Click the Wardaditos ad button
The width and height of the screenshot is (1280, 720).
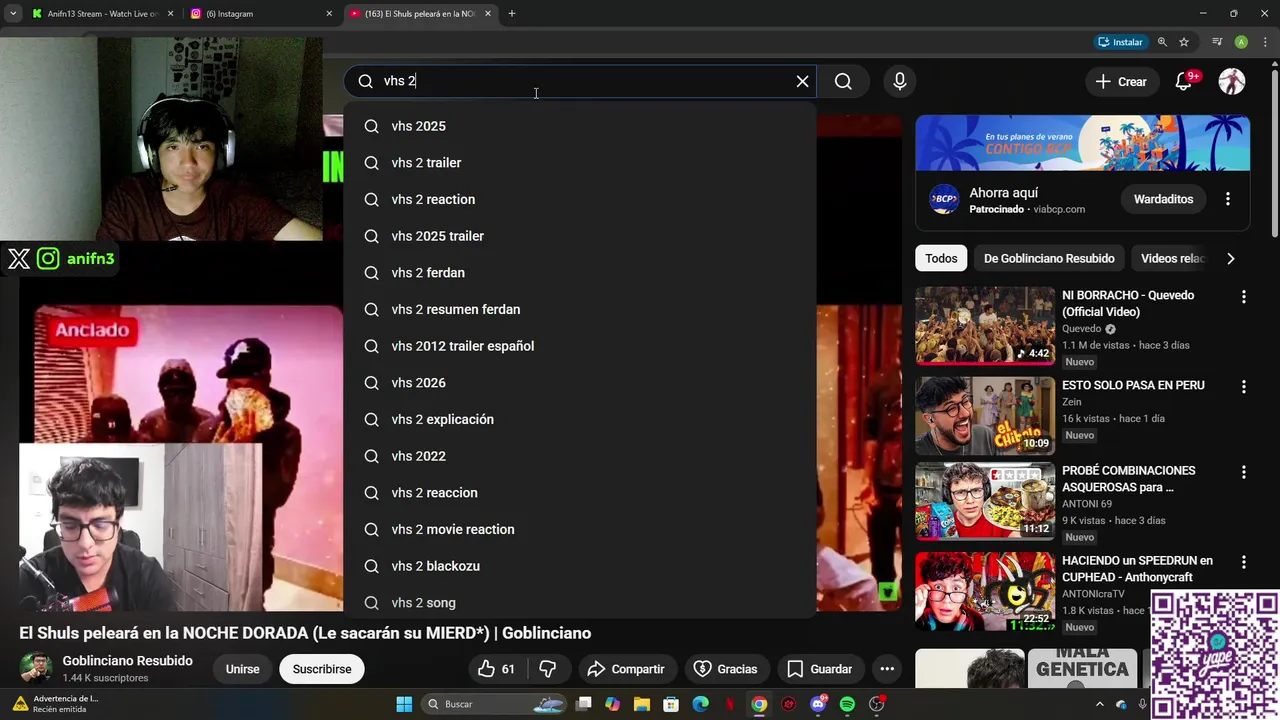pyautogui.click(x=1163, y=199)
